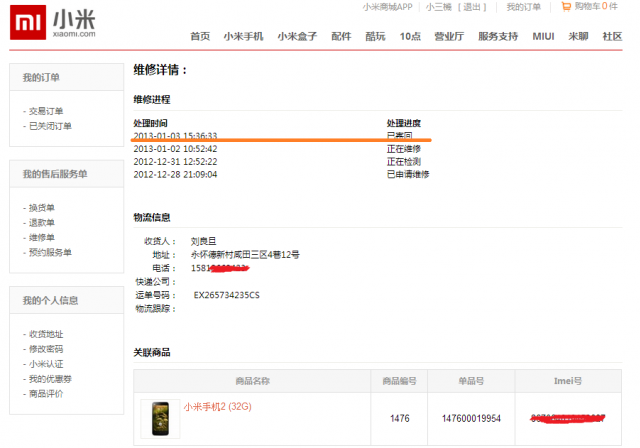Open the 小米手机 navigation item
Image resolution: width=640 pixels, height=448 pixels.
(x=243, y=36)
